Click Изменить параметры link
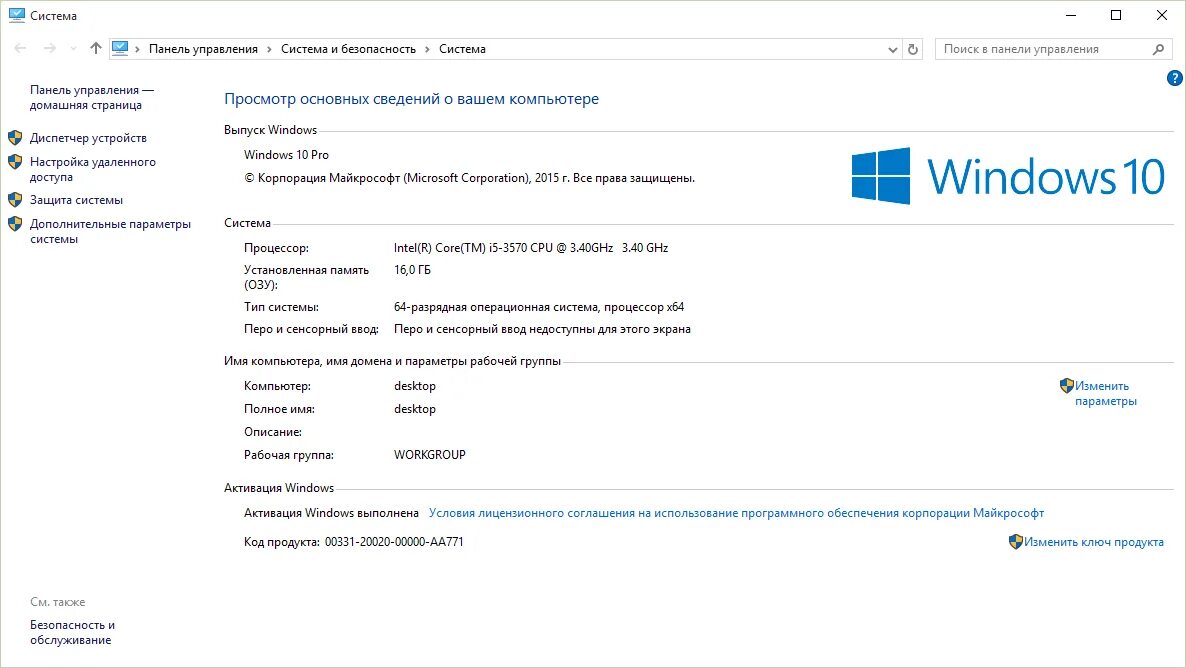Viewport: 1186px width, 668px height. 1105,393
